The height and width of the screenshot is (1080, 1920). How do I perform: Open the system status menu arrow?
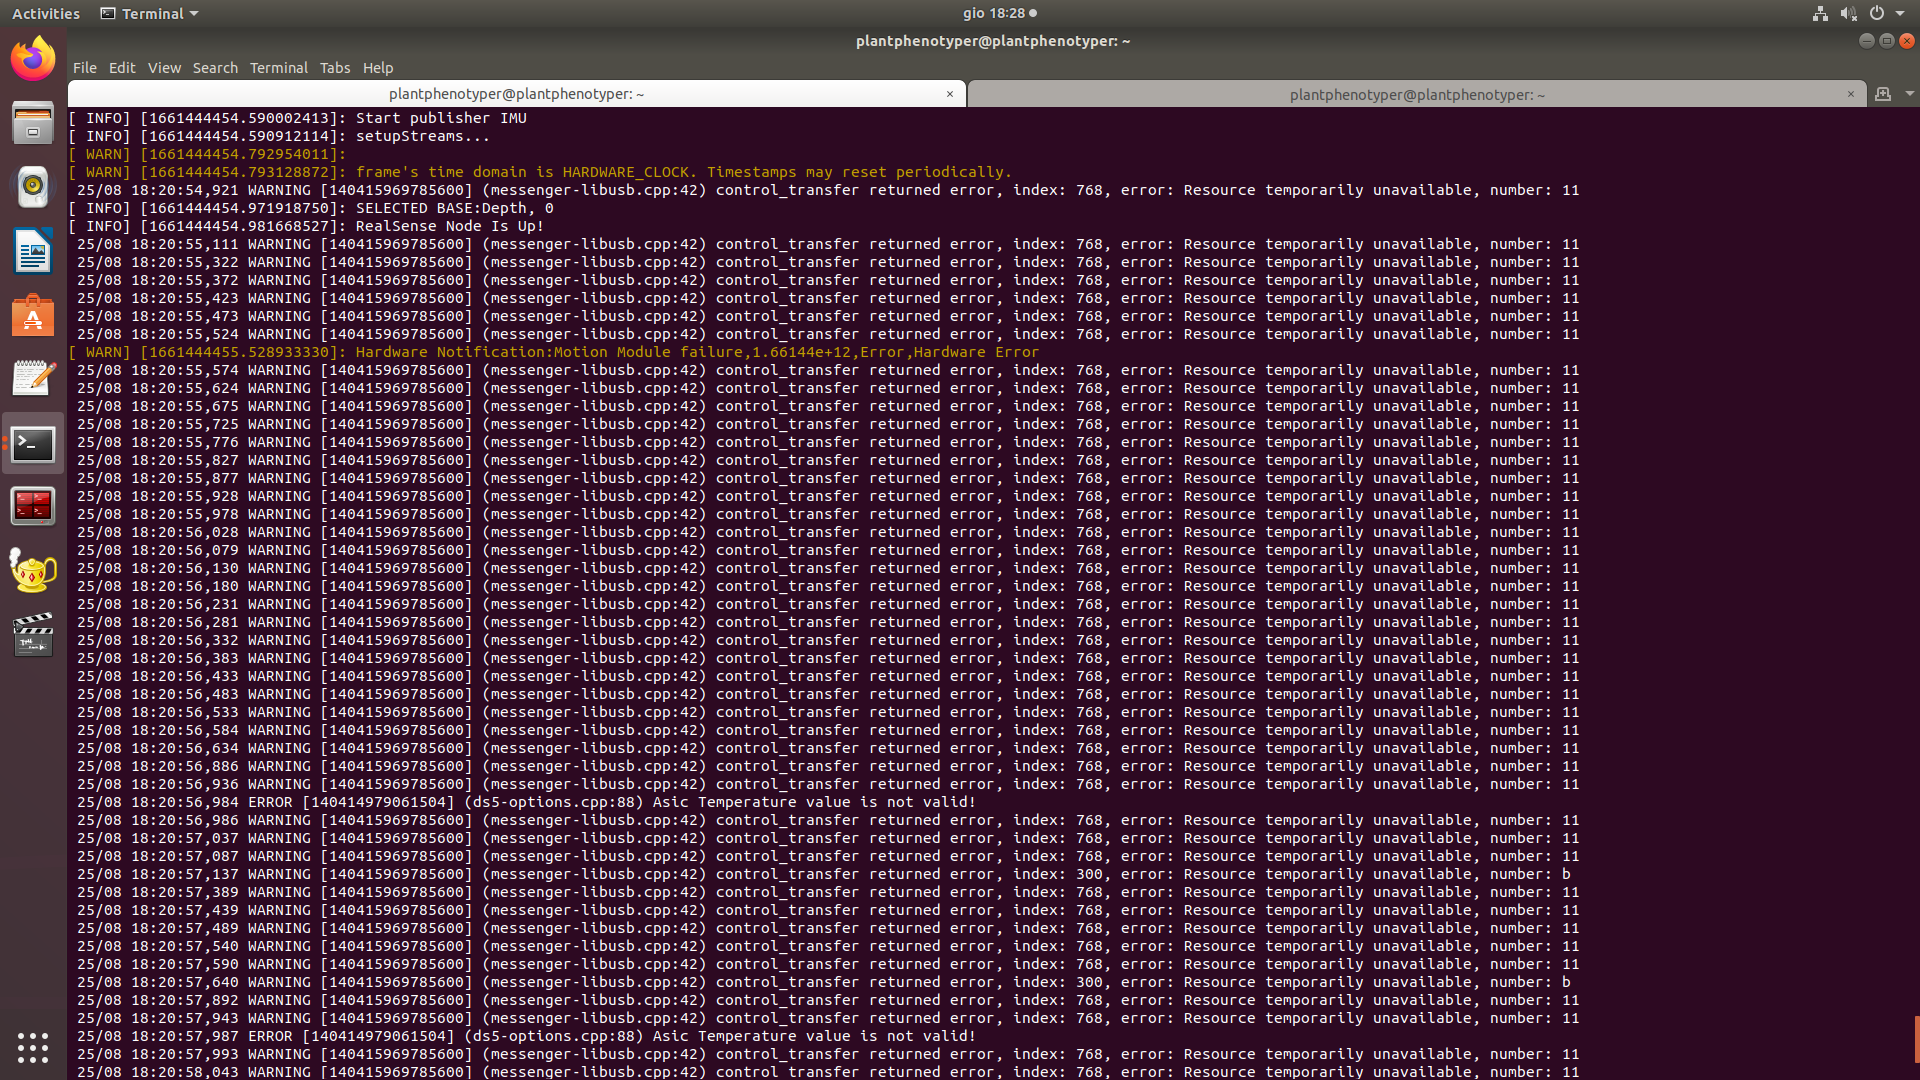pos(1899,13)
